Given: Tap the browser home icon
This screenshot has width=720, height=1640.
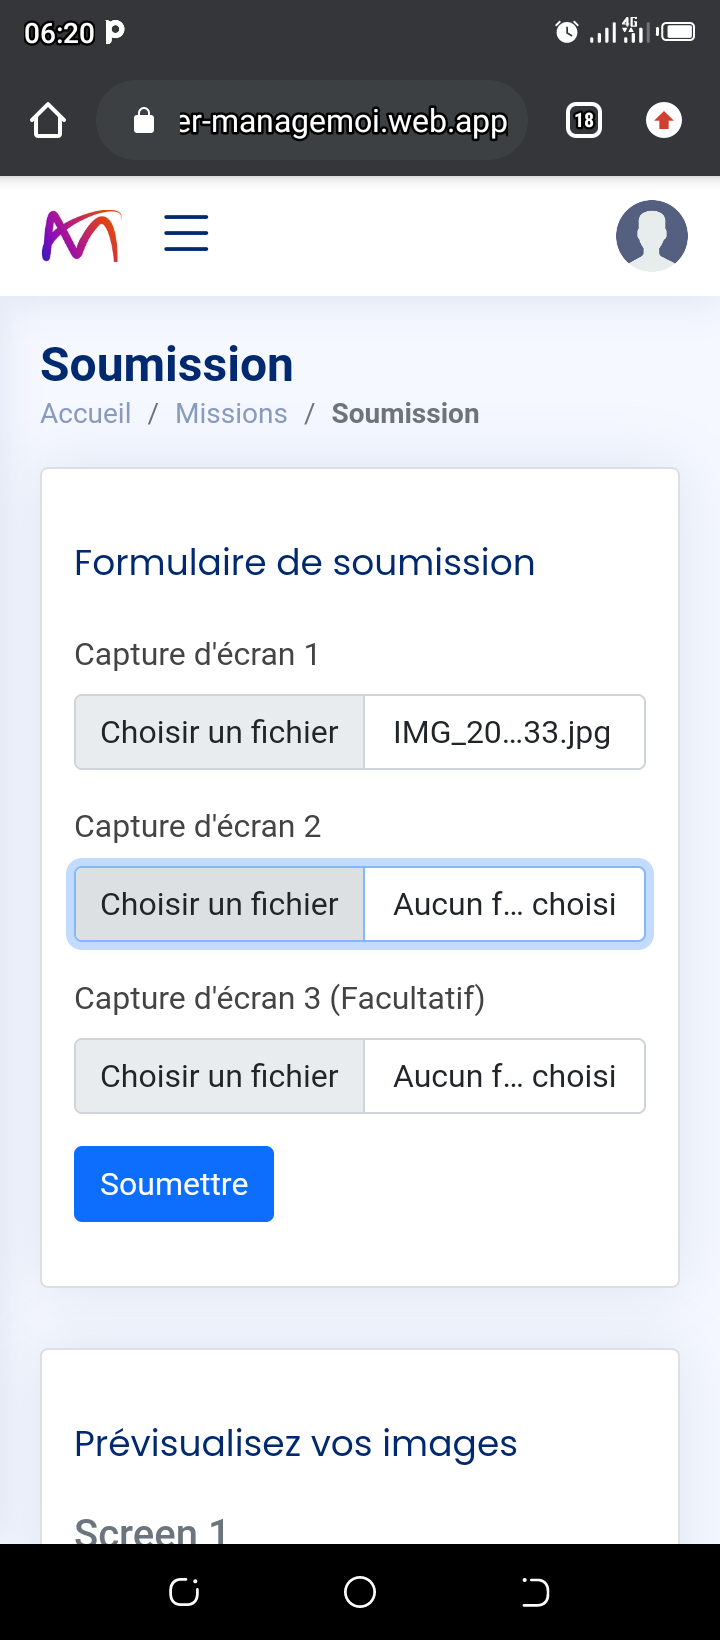Looking at the screenshot, I should (48, 121).
